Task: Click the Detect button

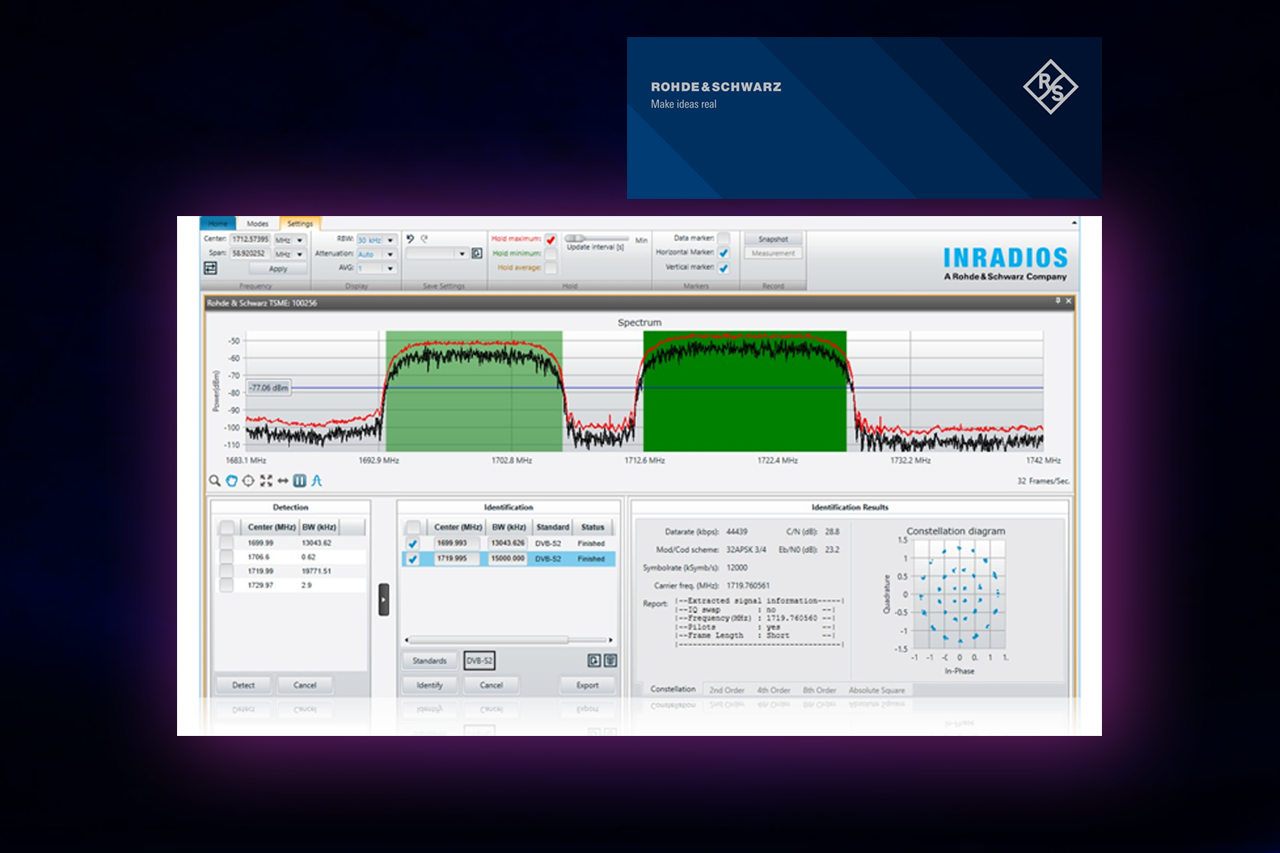Action: 243,685
